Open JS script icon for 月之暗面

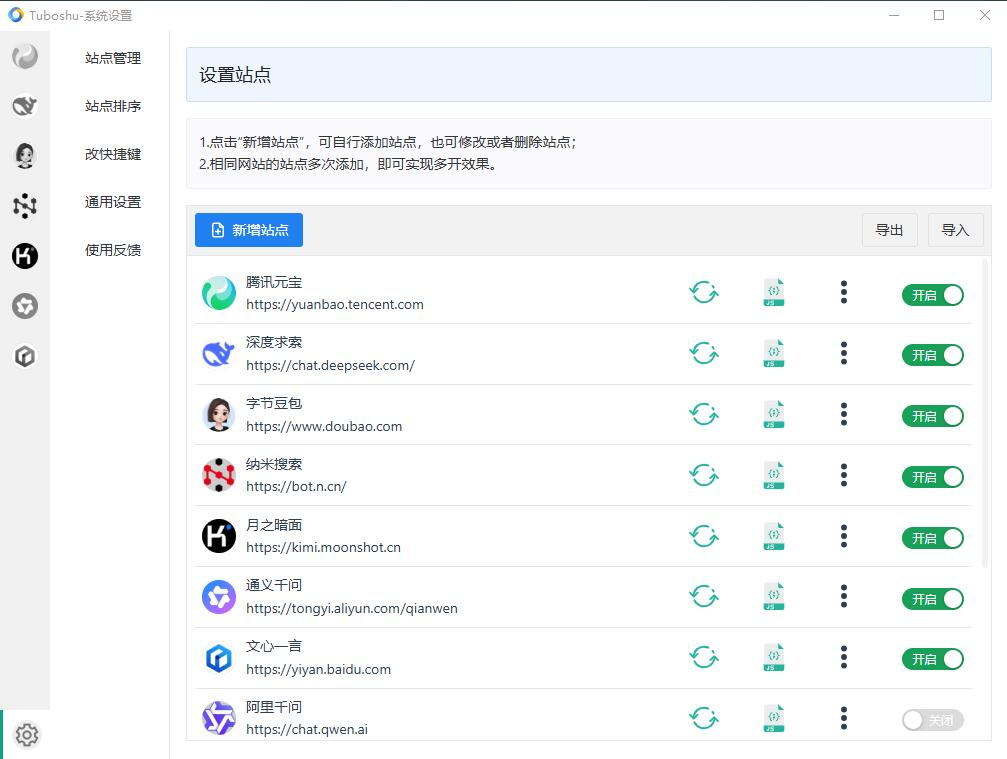coord(773,537)
